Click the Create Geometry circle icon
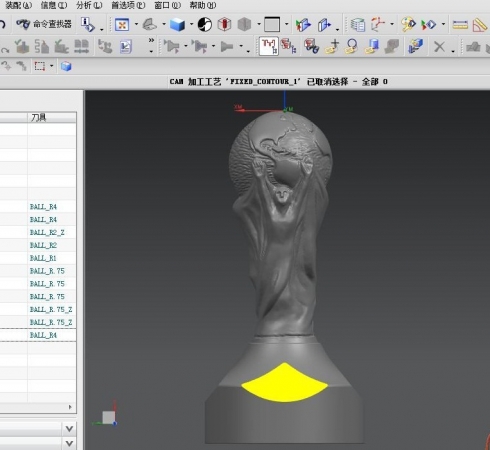 [x=352, y=46]
